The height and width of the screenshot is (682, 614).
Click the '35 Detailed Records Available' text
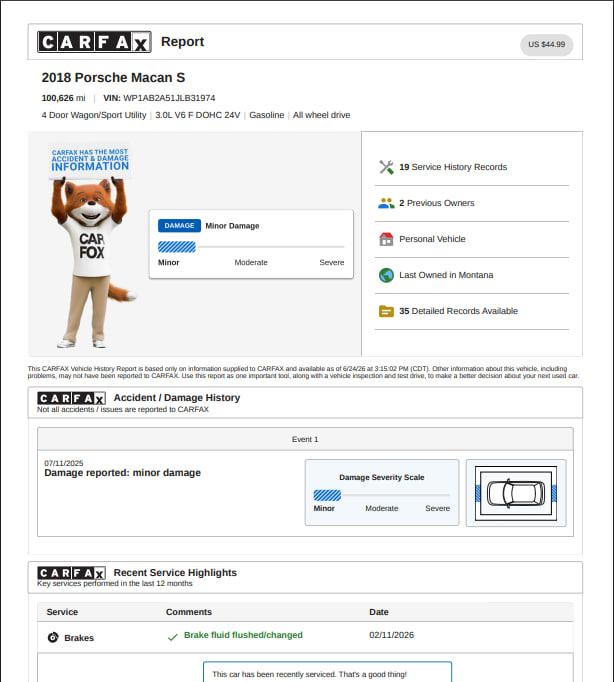click(458, 311)
